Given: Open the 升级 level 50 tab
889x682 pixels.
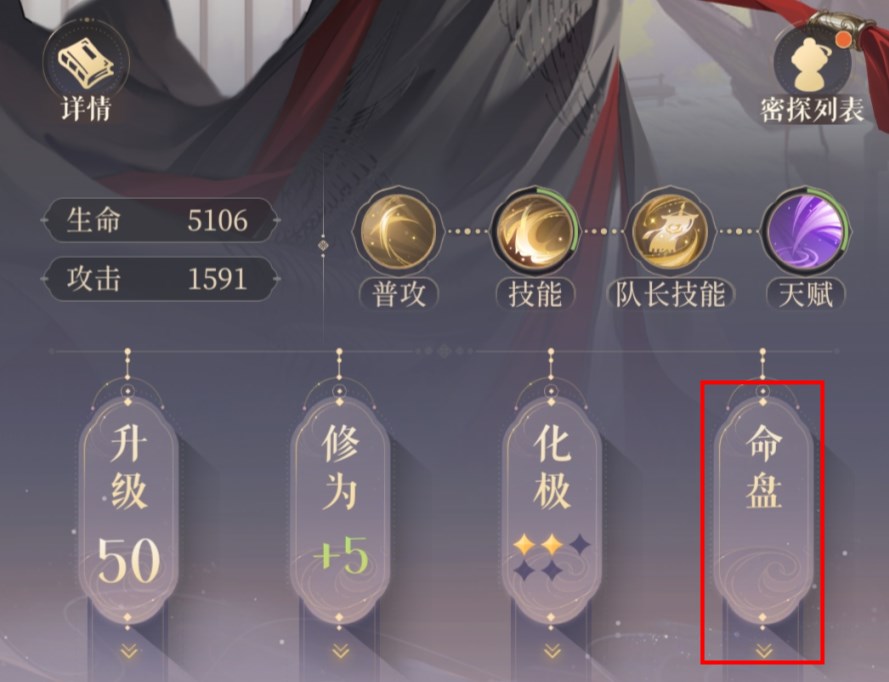Looking at the screenshot, I should pyautogui.click(x=128, y=507).
